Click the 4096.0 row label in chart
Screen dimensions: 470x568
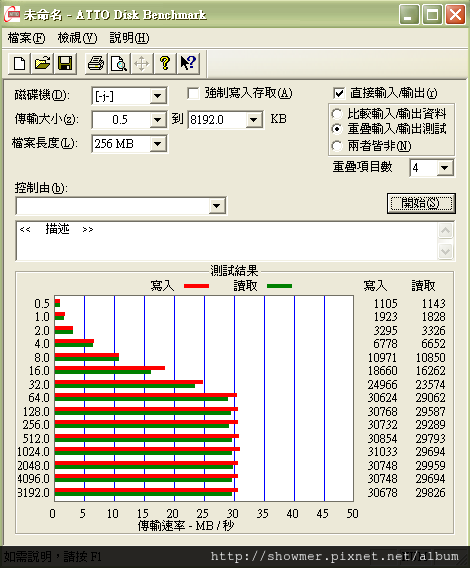[x=33, y=479]
